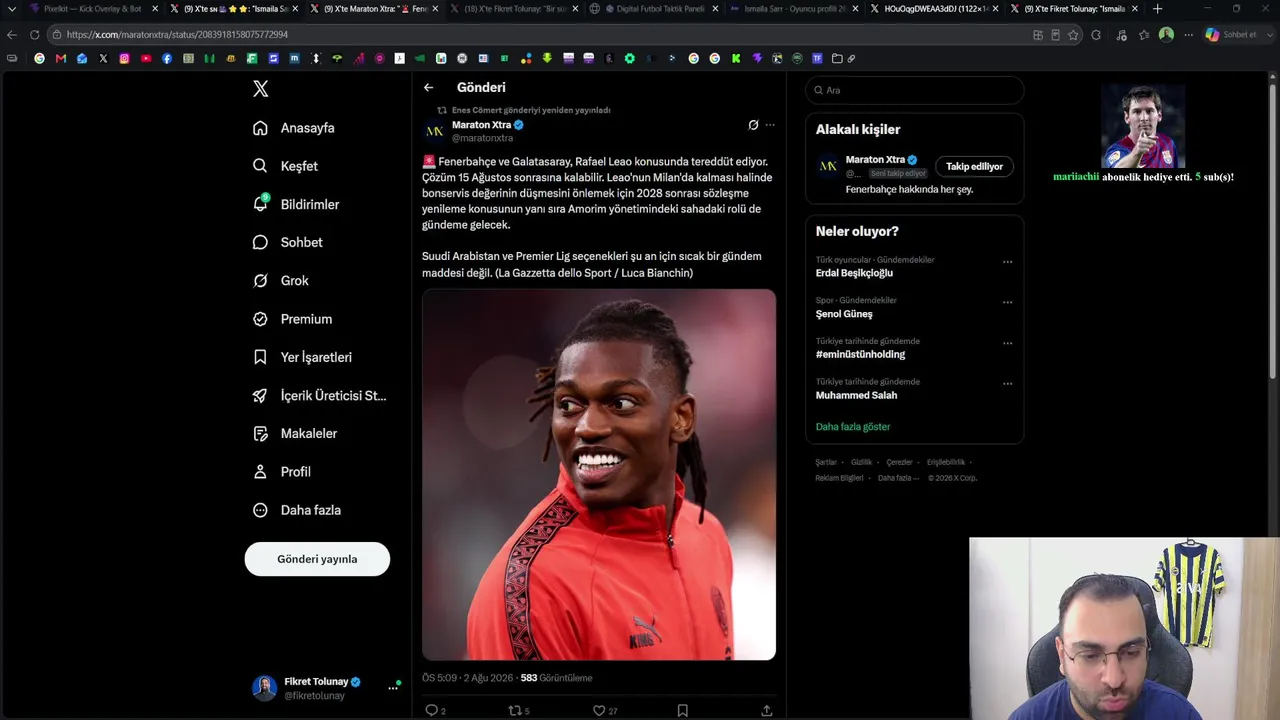Open Grok from sidebar
1280x720 pixels.
[281, 281]
